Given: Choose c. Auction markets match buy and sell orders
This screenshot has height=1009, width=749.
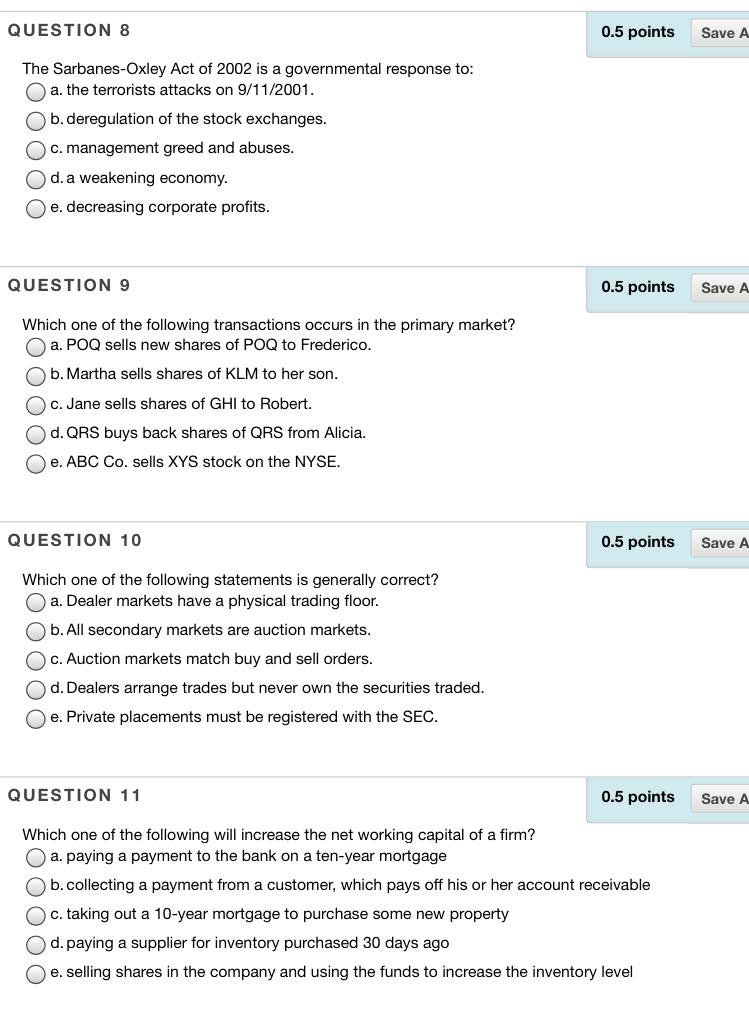Looking at the screenshot, I should point(35,660).
